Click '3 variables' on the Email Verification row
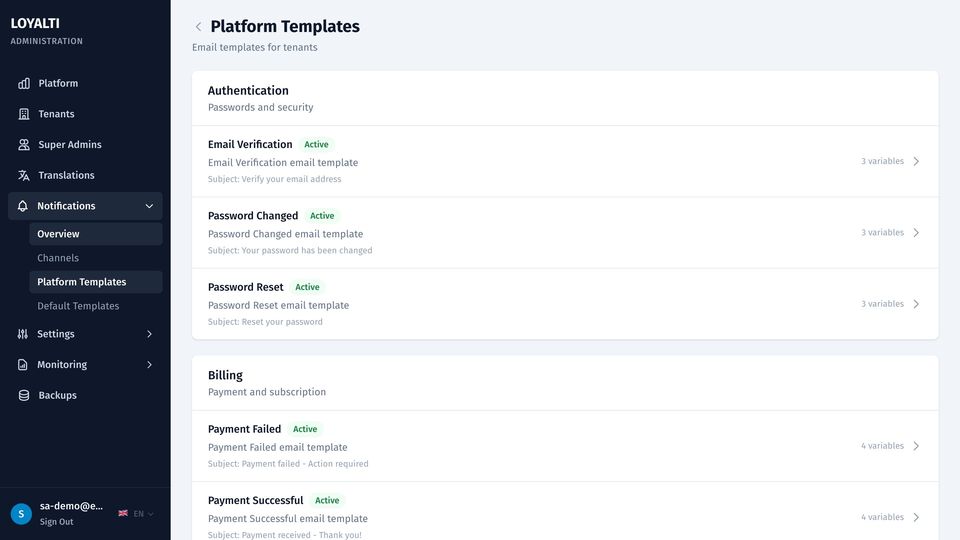This screenshot has height=540, width=960. click(882, 161)
